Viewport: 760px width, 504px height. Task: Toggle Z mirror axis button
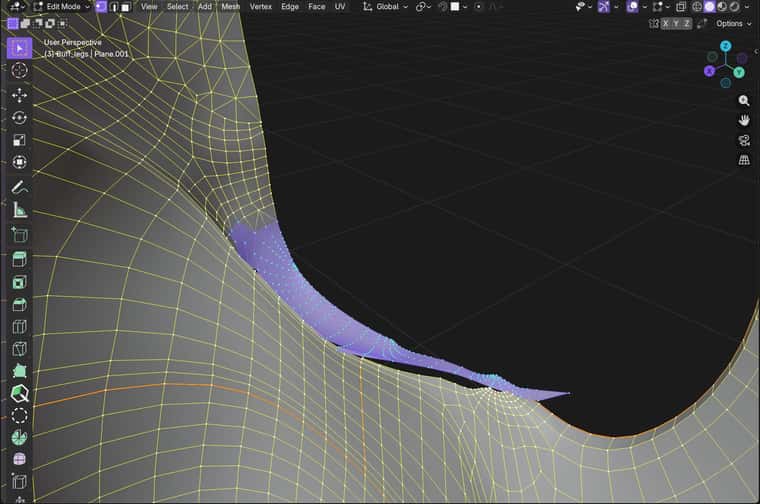(687, 23)
